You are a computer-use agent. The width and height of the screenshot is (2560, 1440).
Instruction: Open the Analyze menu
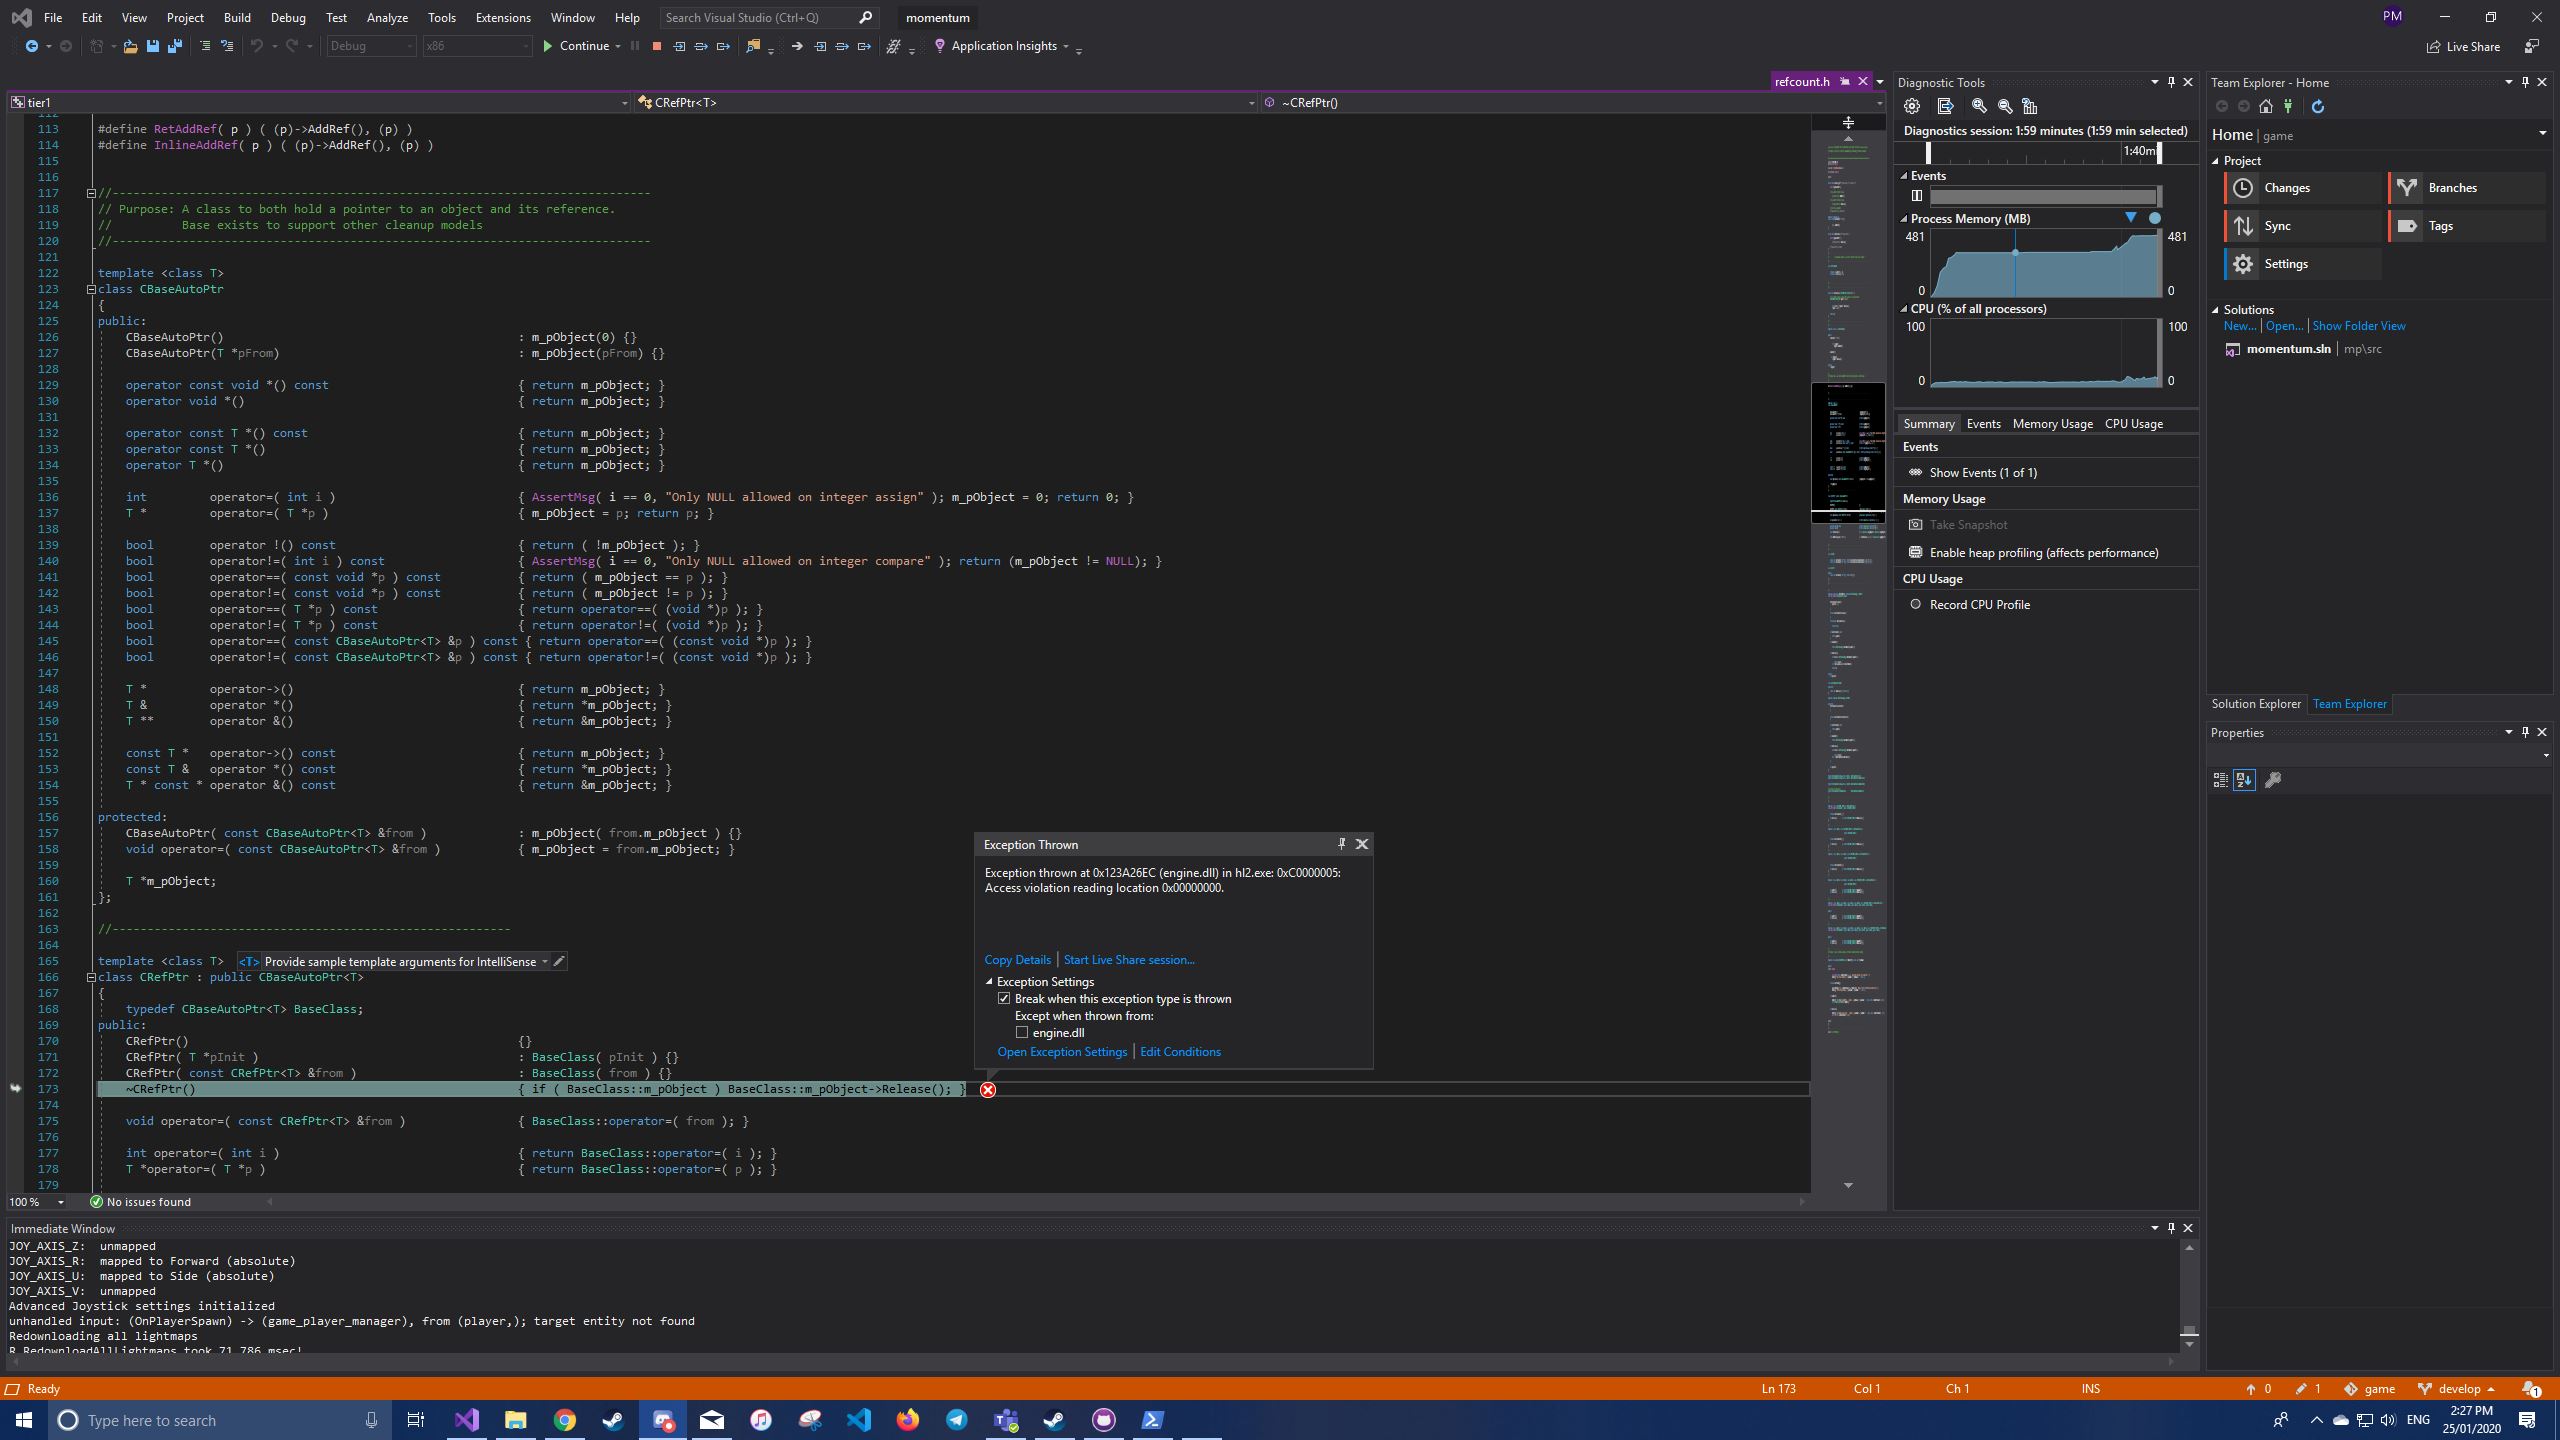(x=387, y=18)
